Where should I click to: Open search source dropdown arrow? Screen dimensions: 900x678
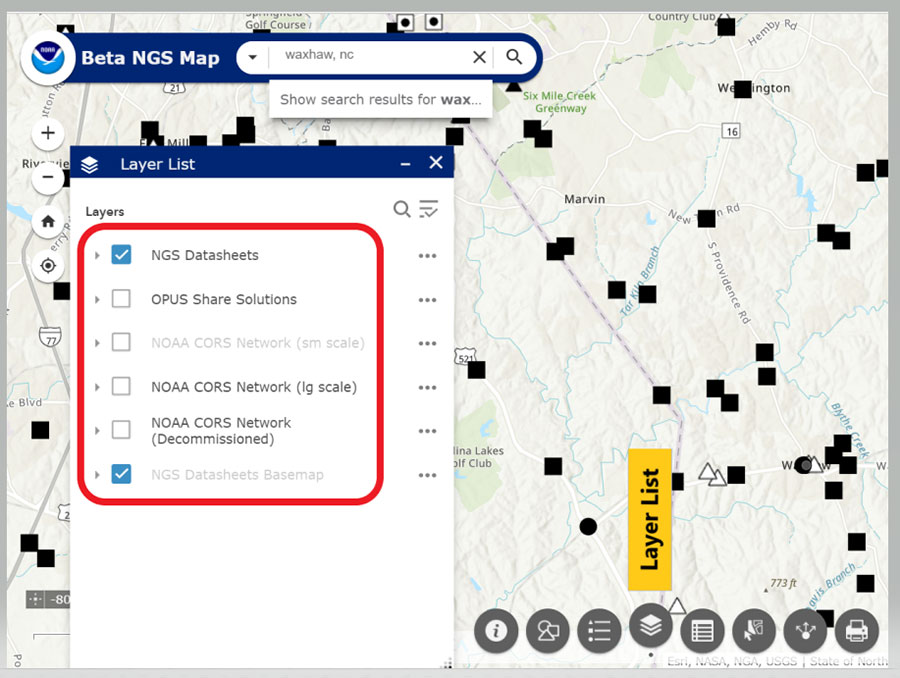click(x=254, y=57)
